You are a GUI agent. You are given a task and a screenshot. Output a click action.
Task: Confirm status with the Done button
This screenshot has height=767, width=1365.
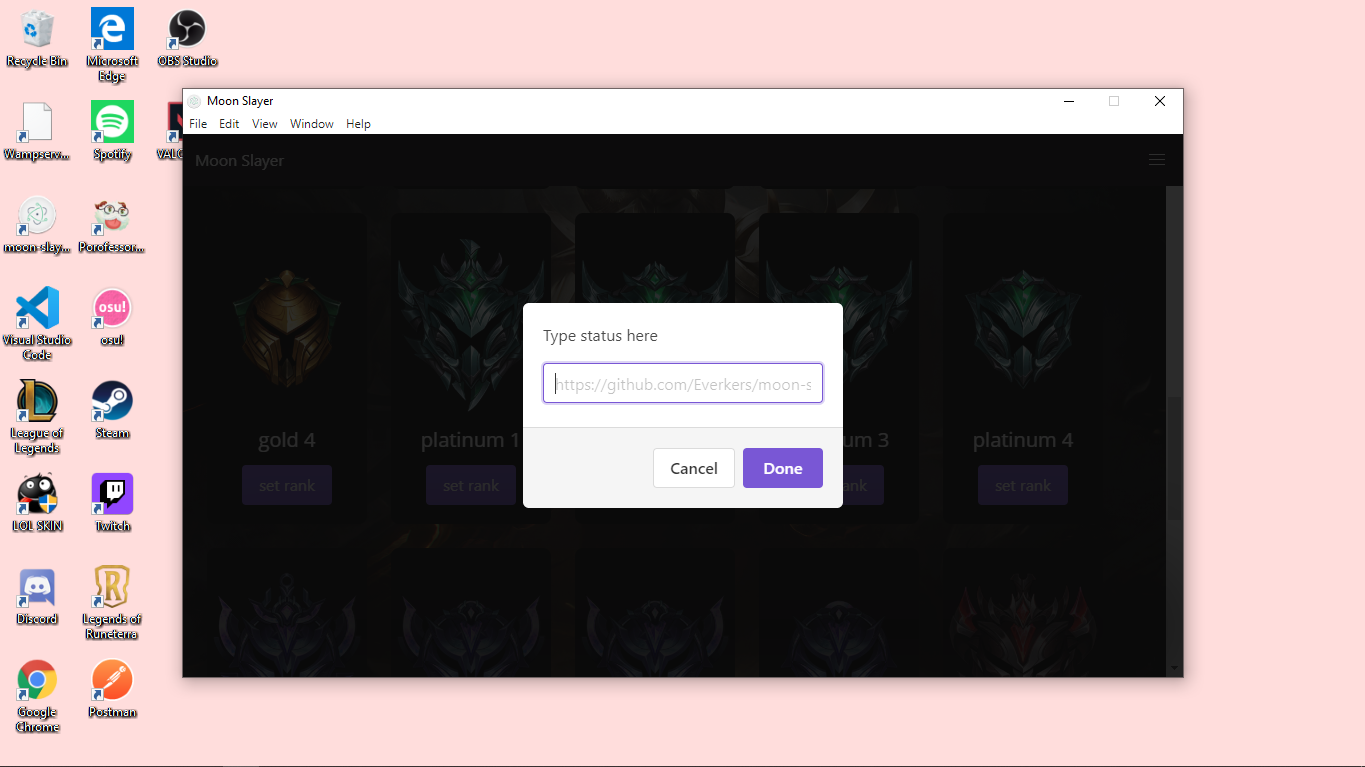click(783, 468)
